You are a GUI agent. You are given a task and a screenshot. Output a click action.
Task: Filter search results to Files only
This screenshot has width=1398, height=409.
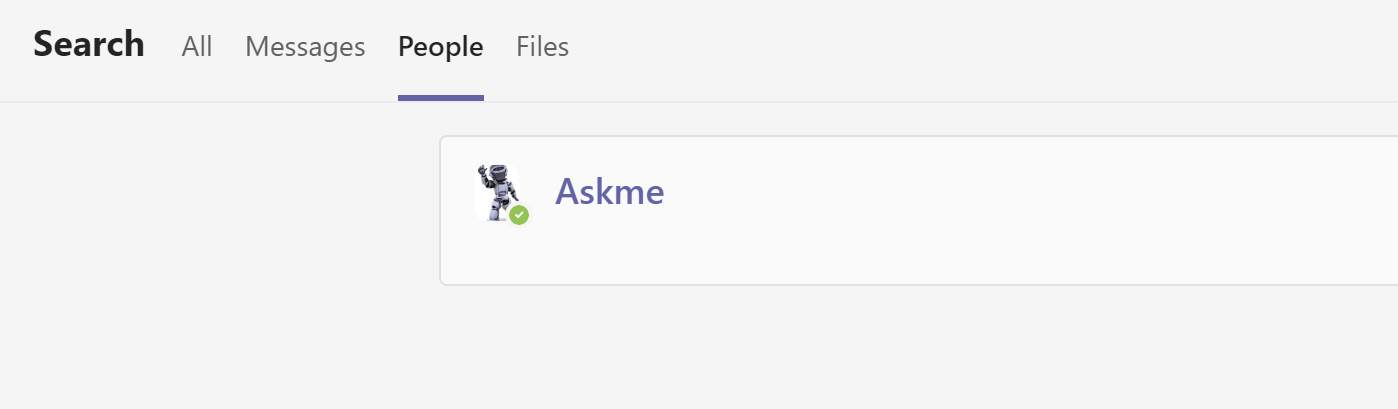[542, 46]
